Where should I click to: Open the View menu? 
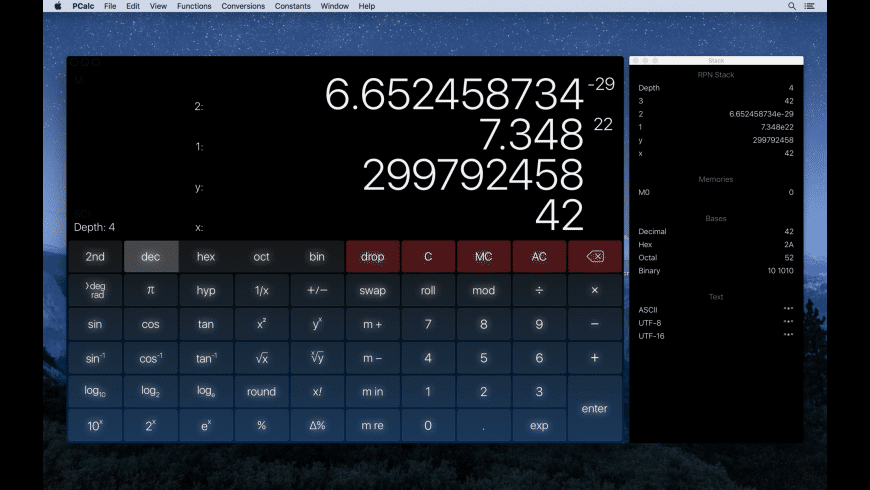pos(158,6)
